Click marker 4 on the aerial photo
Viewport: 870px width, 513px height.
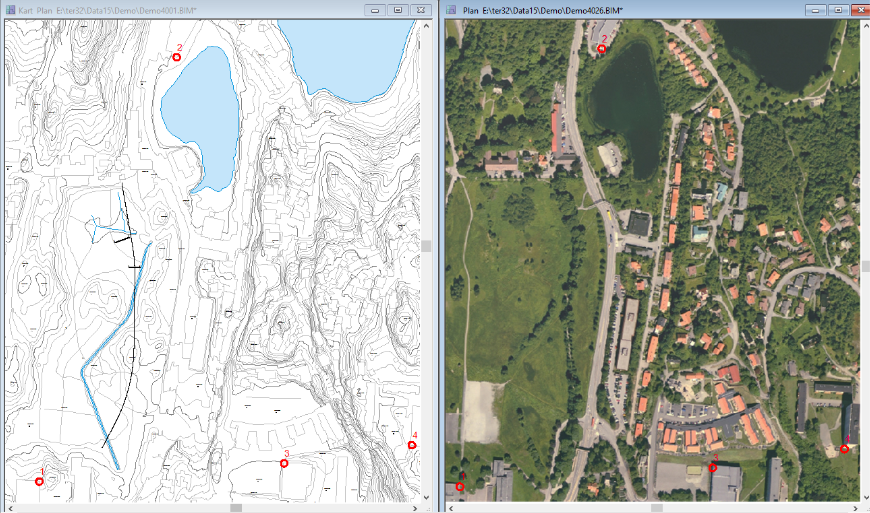[845, 449]
